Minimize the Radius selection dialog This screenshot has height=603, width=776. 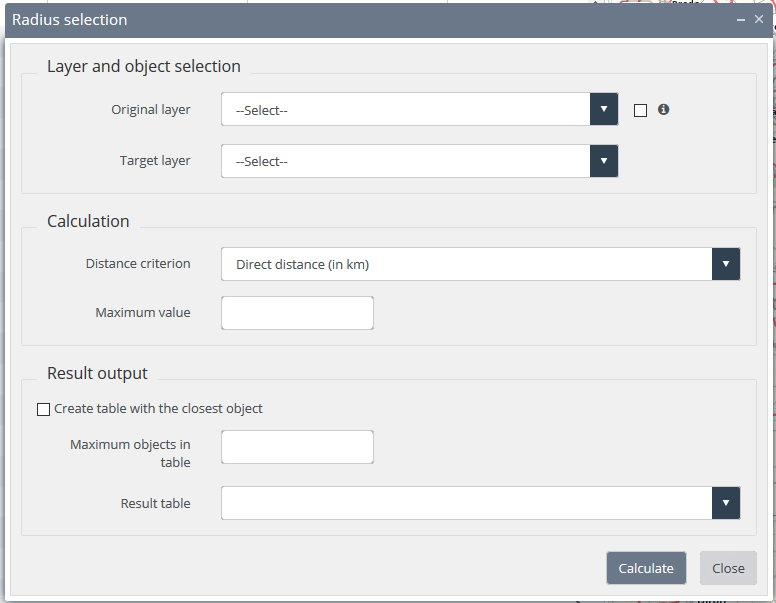[x=741, y=20]
